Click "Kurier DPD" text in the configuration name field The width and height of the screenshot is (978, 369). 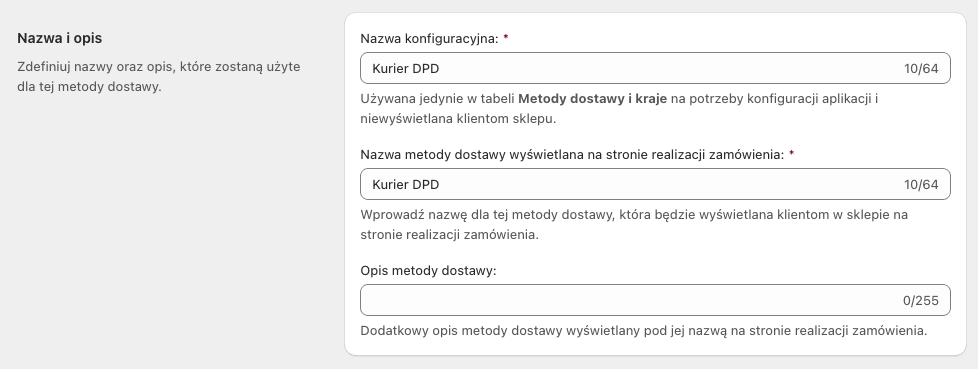(x=405, y=69)
